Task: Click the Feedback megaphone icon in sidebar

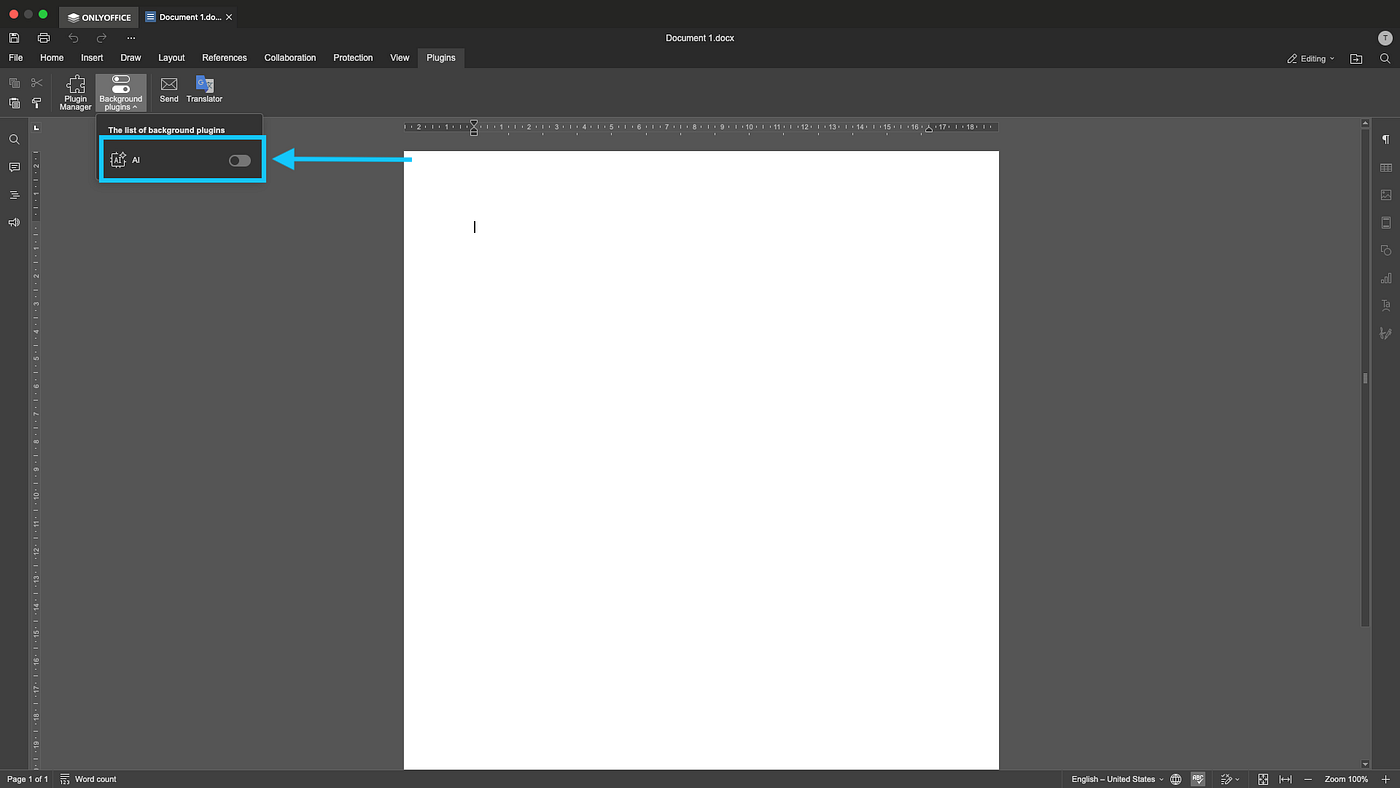Action: pyautogui.click(x=14, y=222)
